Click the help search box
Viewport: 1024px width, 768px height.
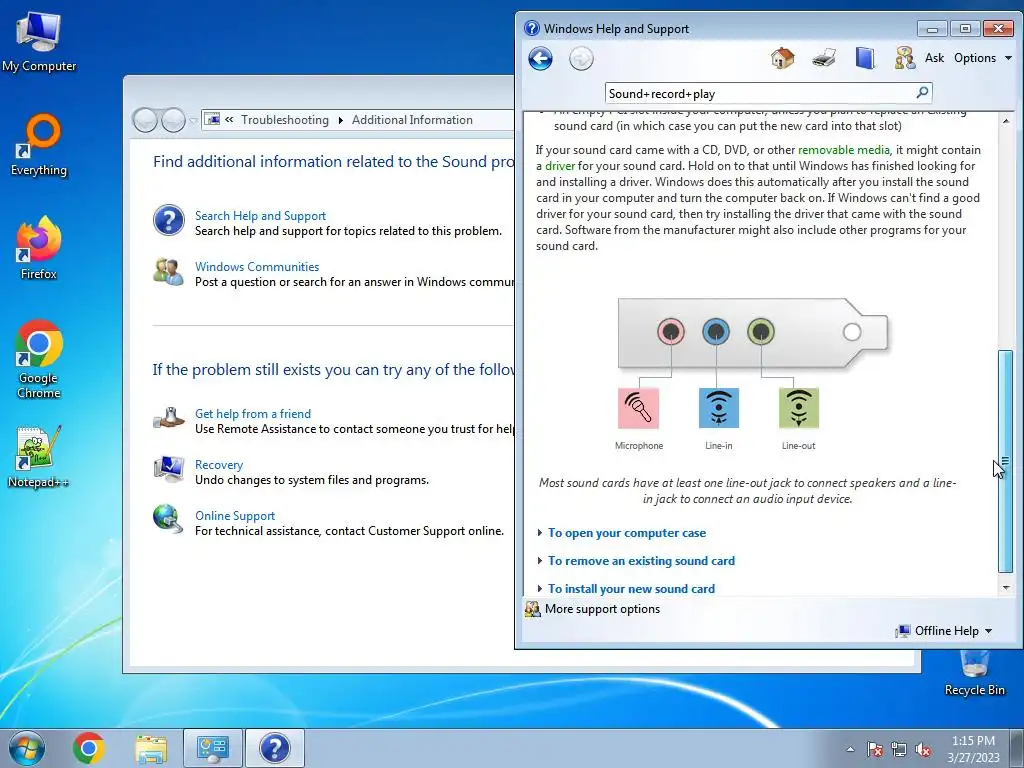pyautogui.click(x=760, y=93)
